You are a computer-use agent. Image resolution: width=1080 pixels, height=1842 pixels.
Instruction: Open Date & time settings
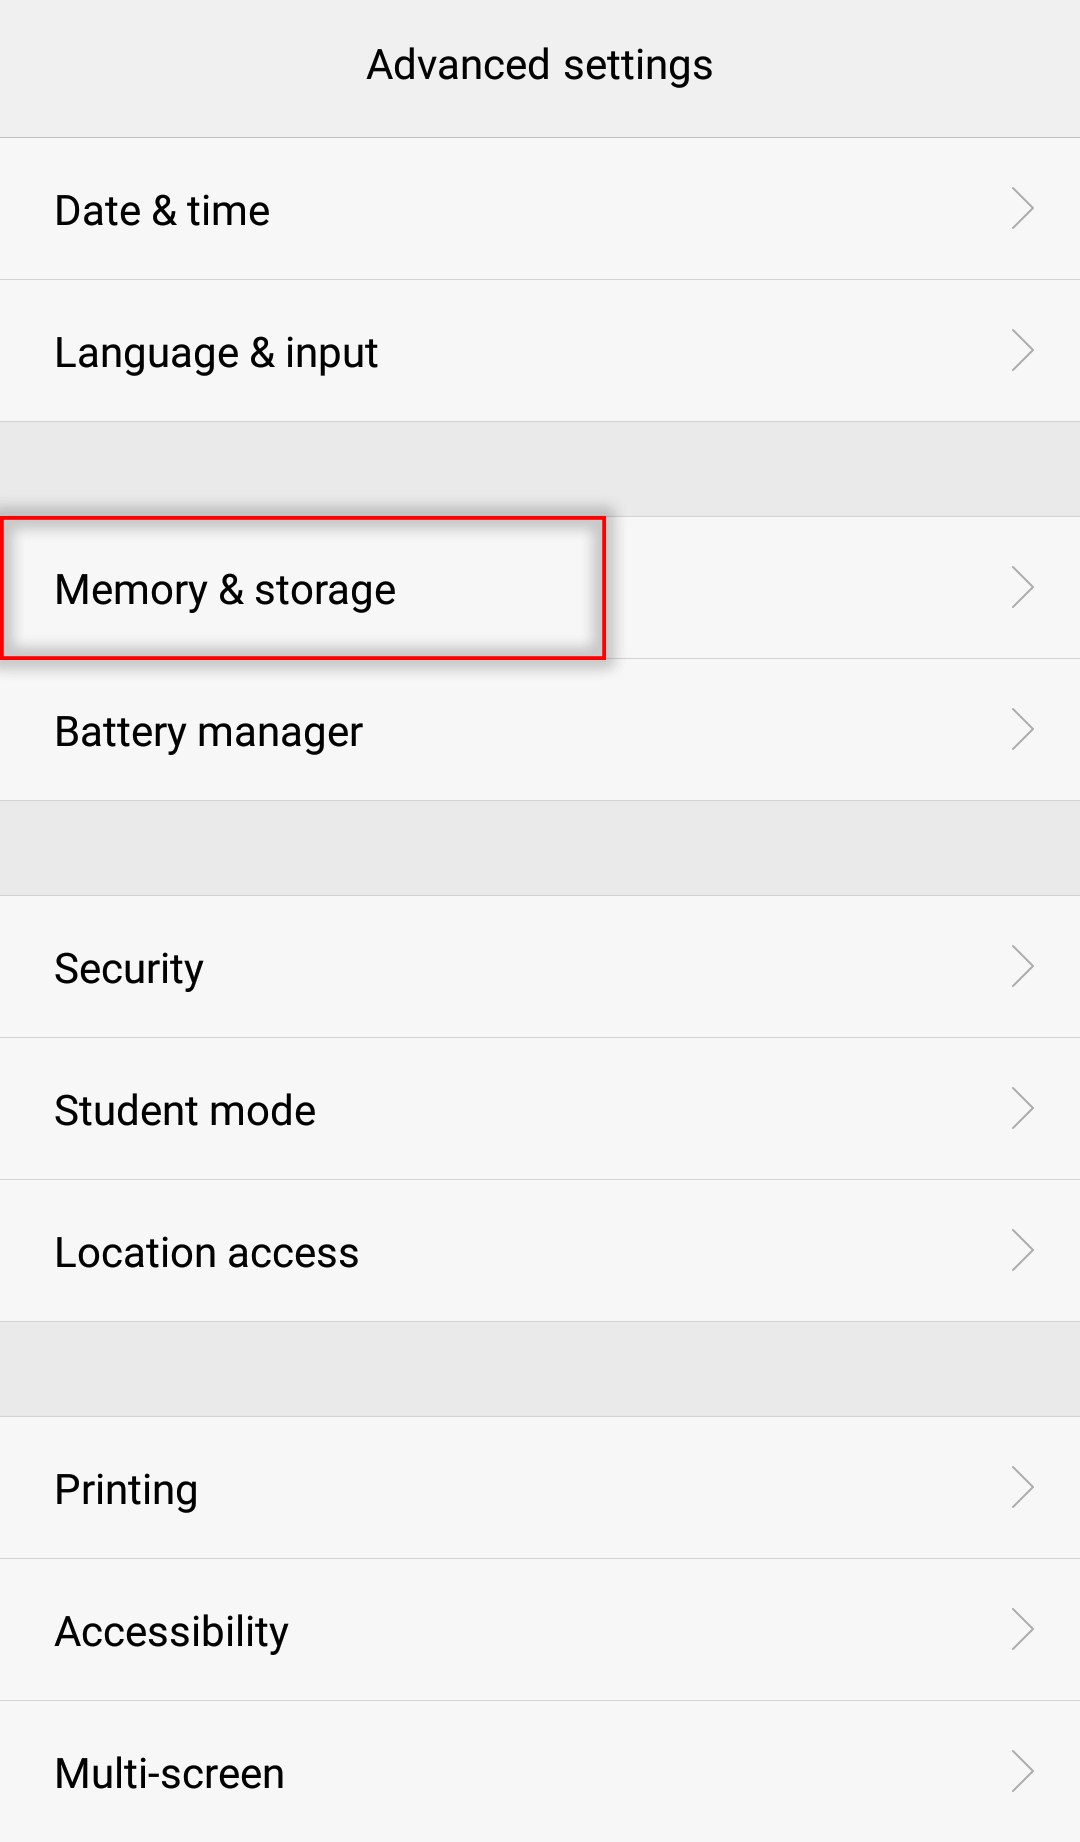click(x=162, y=210)
